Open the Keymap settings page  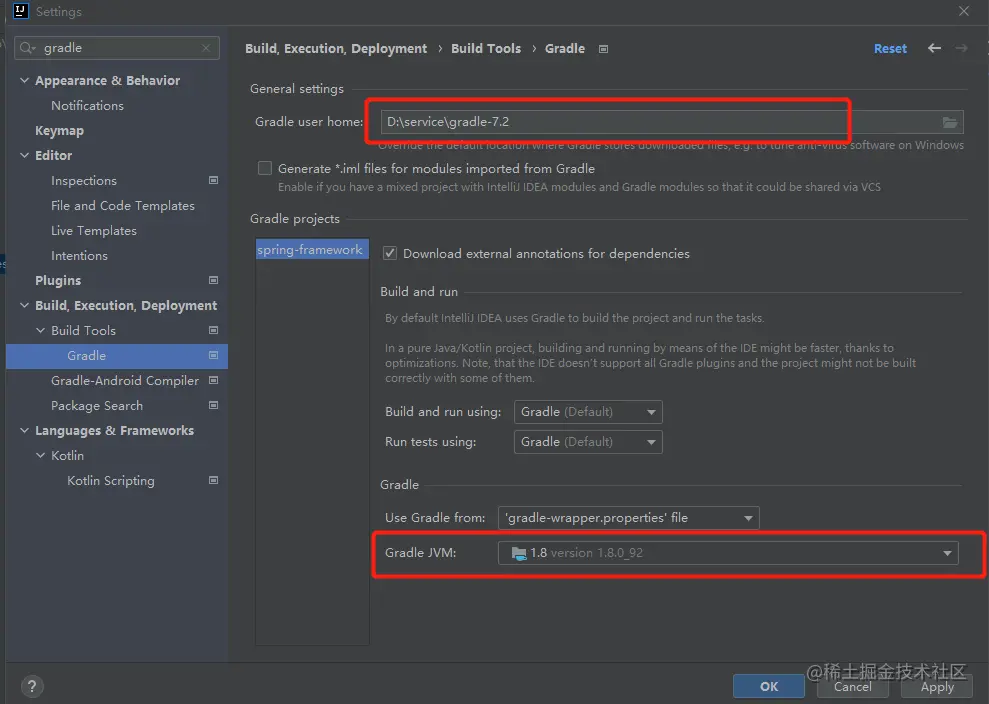[x=59, y=131]
